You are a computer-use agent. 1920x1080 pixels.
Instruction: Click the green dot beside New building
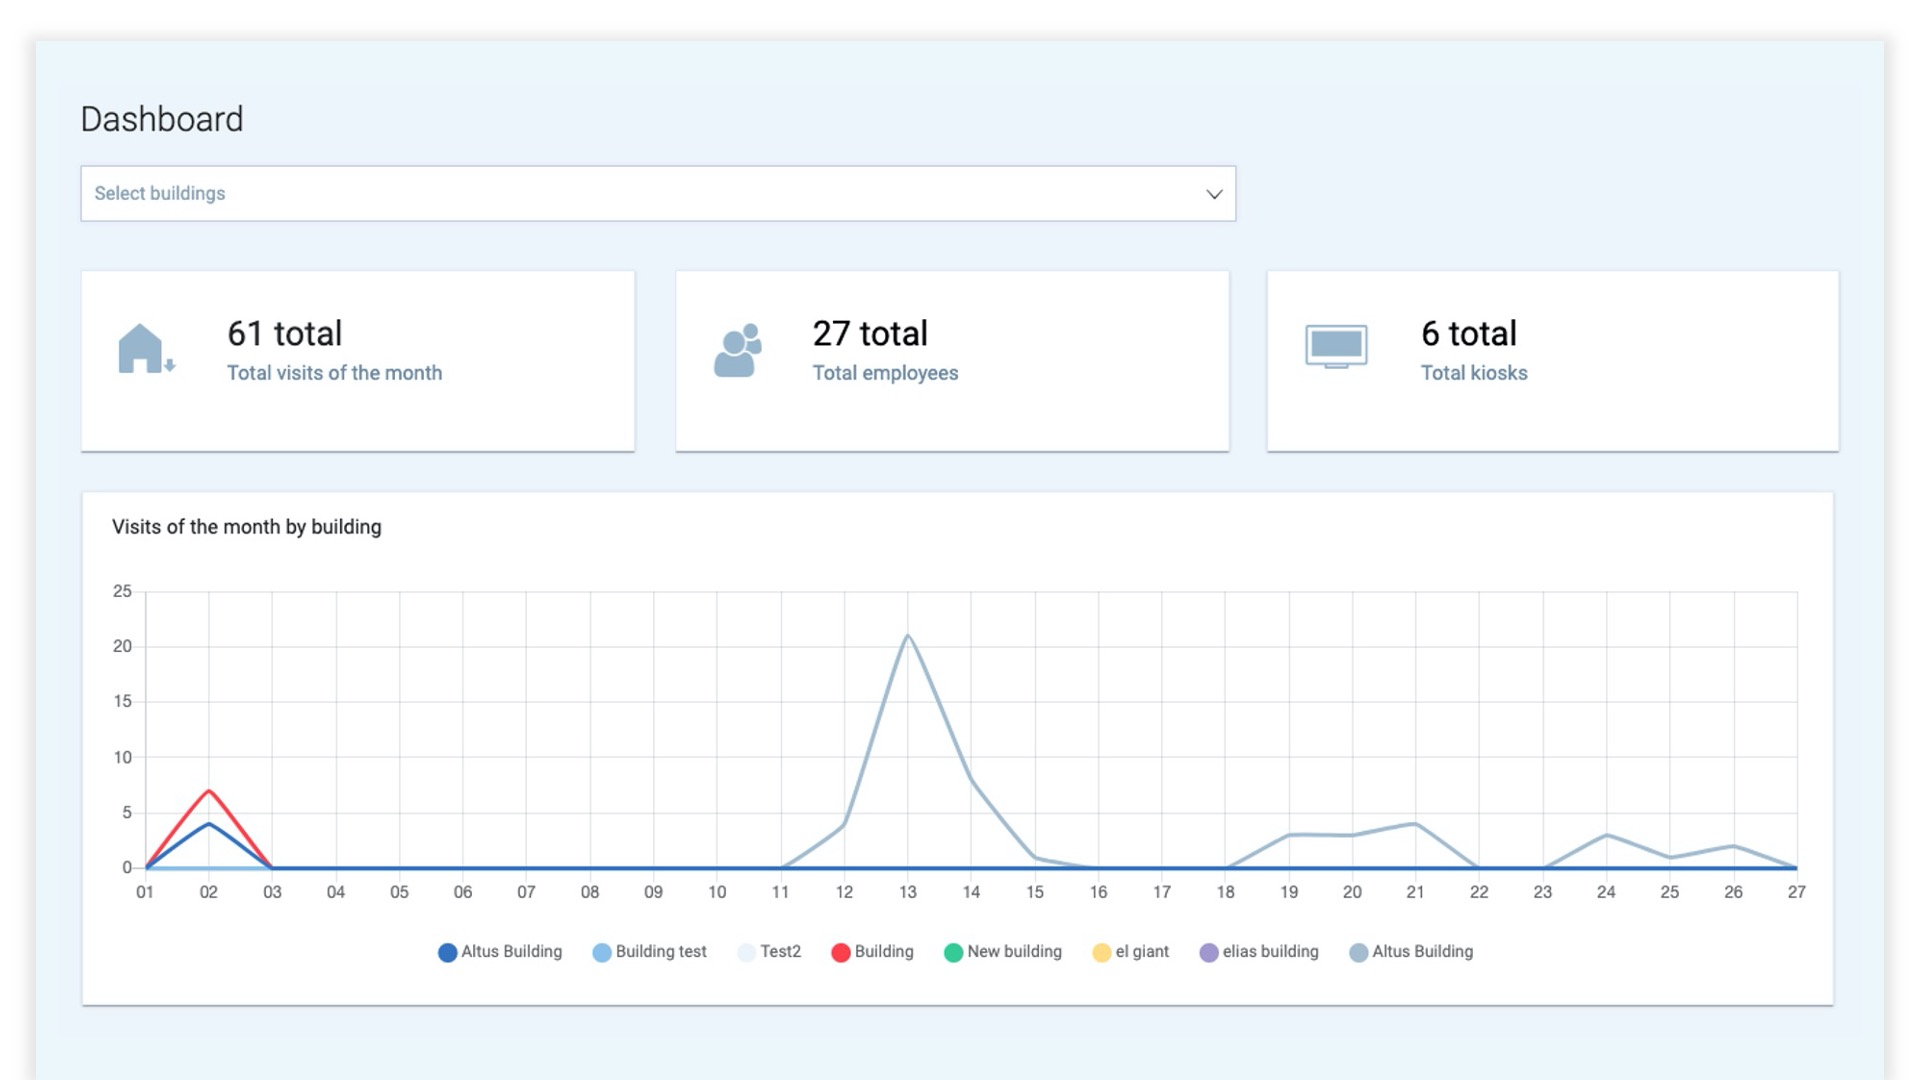pos(952,952)
